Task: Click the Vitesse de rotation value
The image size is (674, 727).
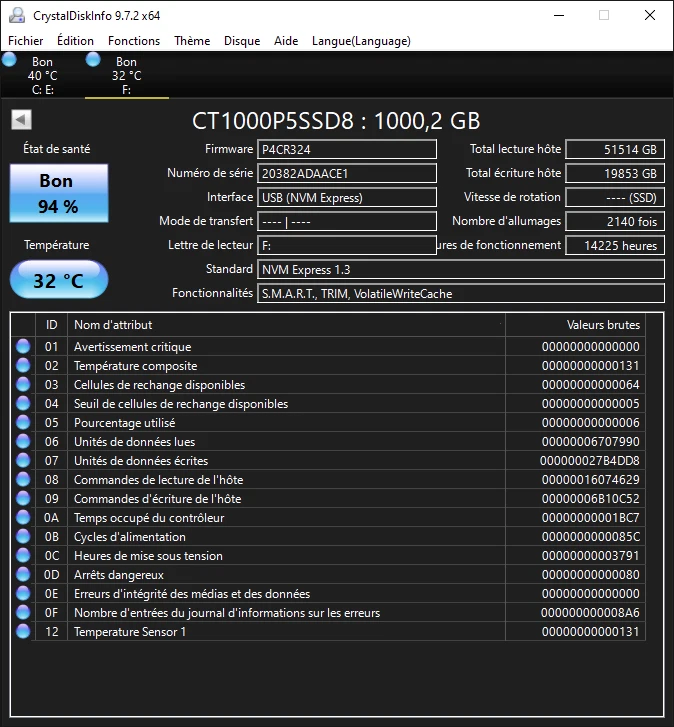Action: pos(615,198)
